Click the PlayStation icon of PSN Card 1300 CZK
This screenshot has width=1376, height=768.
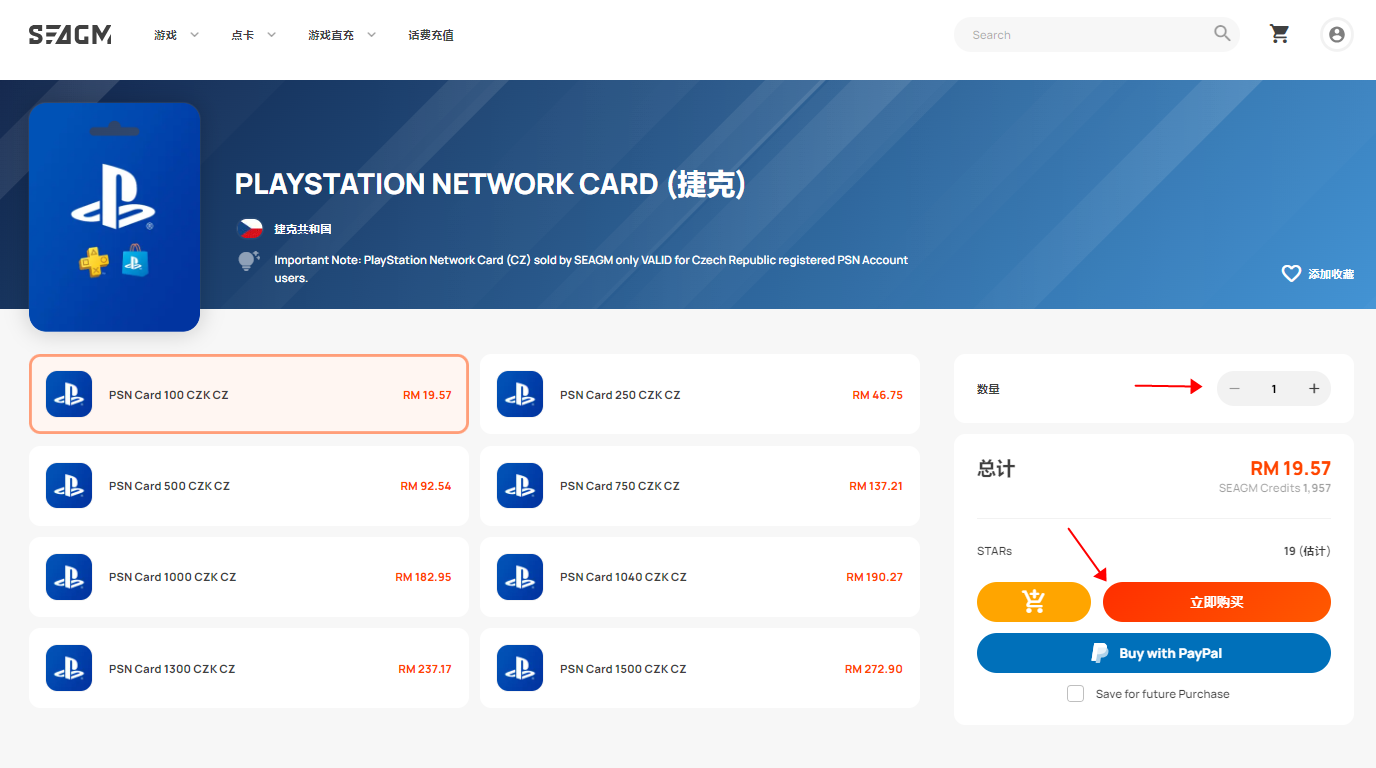pyautogui.click(x=69, y=668)
